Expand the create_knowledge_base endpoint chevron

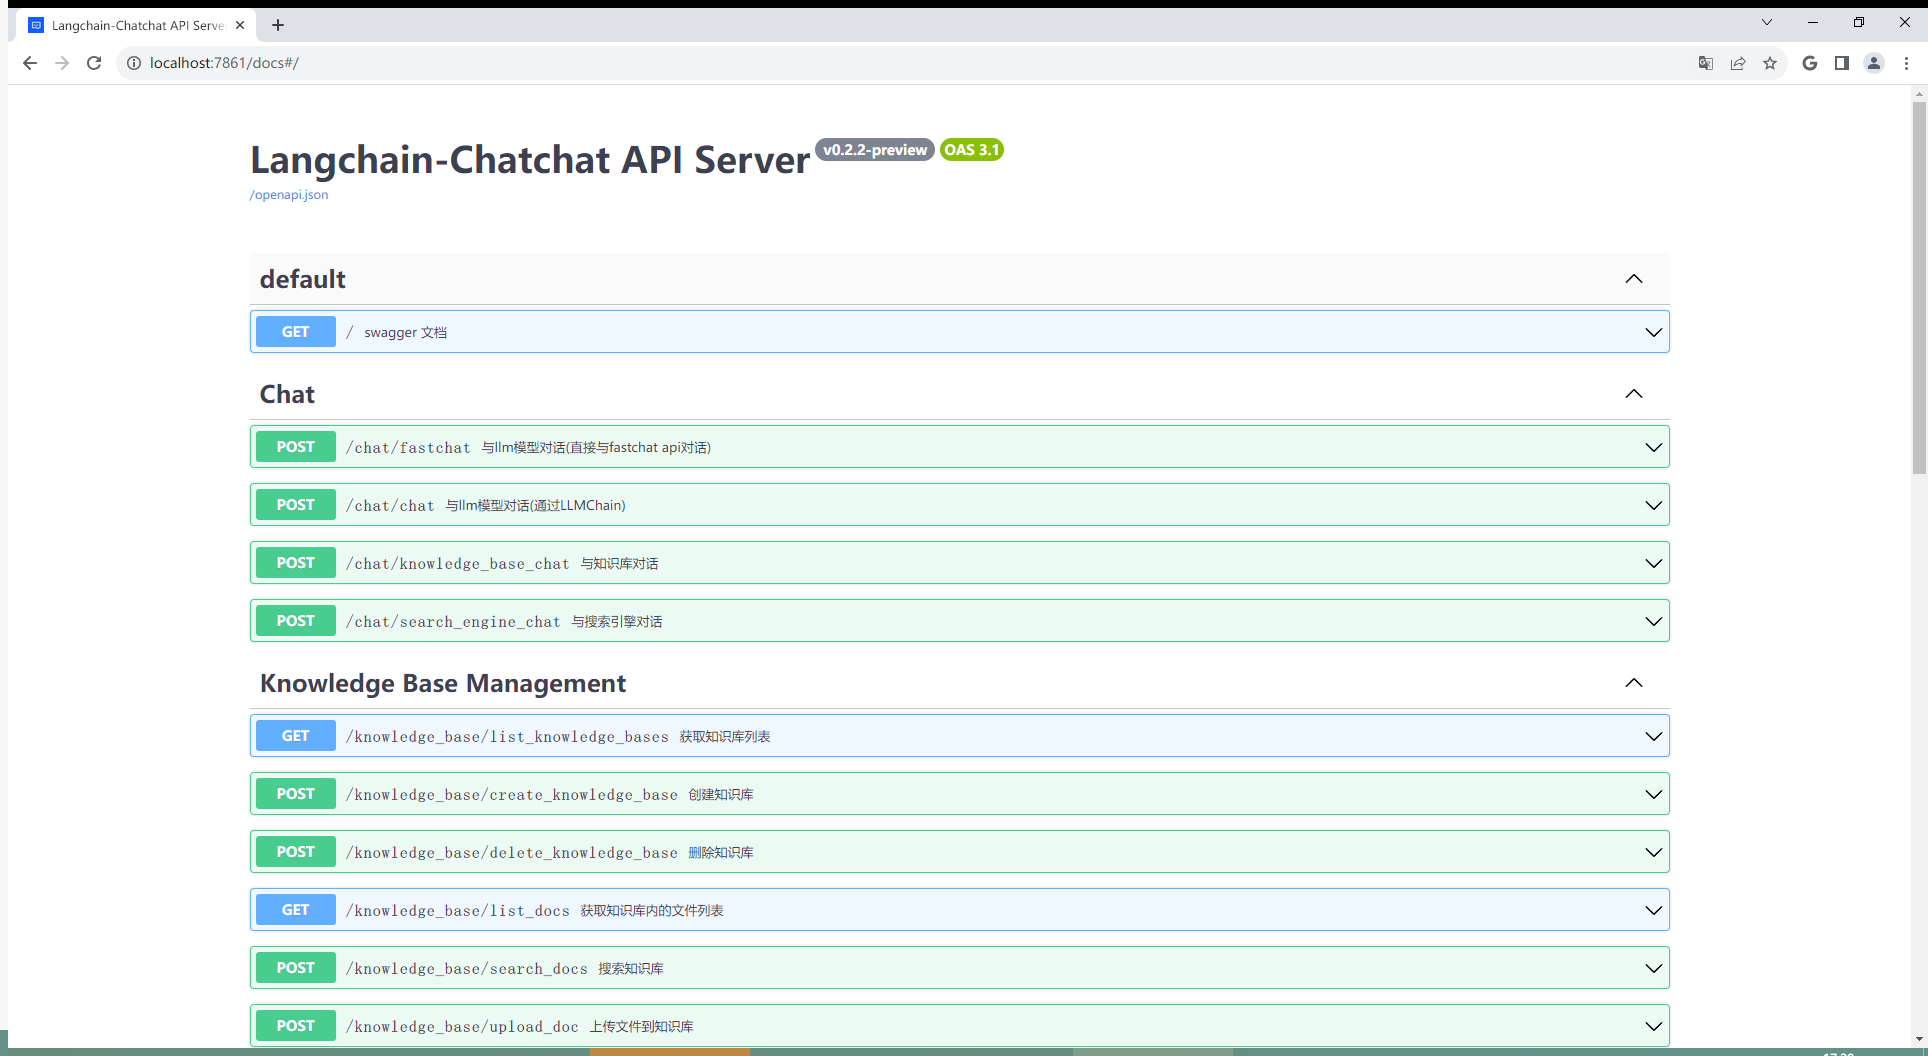pos(1654,794)
